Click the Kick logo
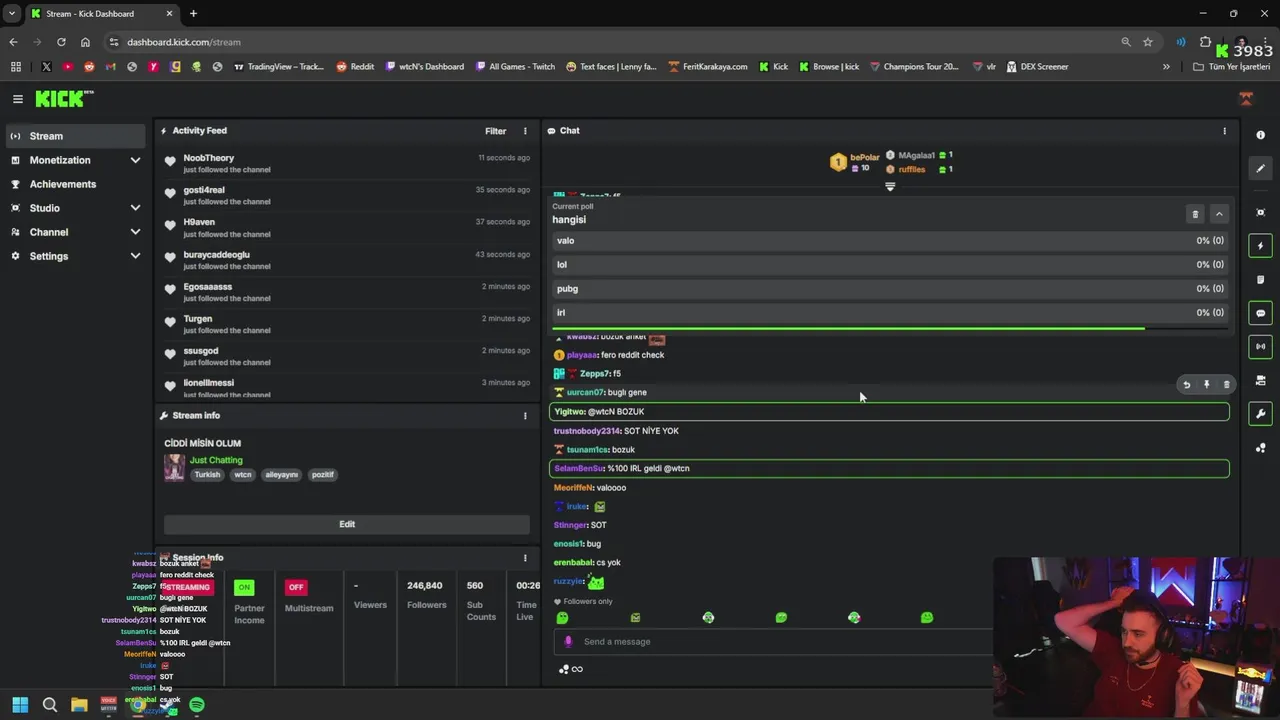The height and width of the screenshot is (720, 1280). point(64,99)
